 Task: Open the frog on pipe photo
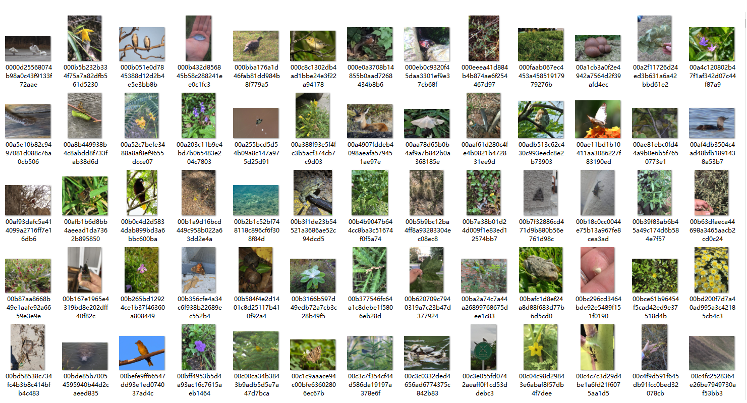point(313,193)
